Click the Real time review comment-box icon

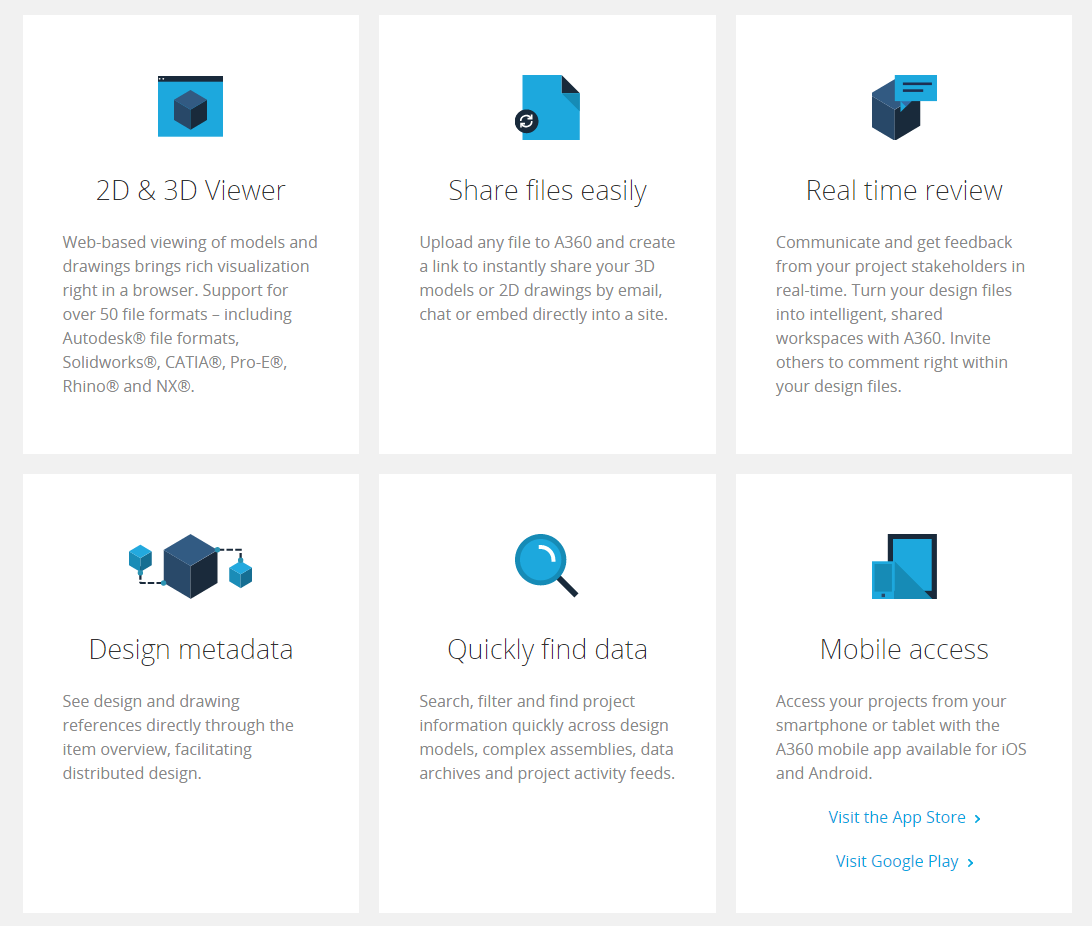click(x=904, y=107)
